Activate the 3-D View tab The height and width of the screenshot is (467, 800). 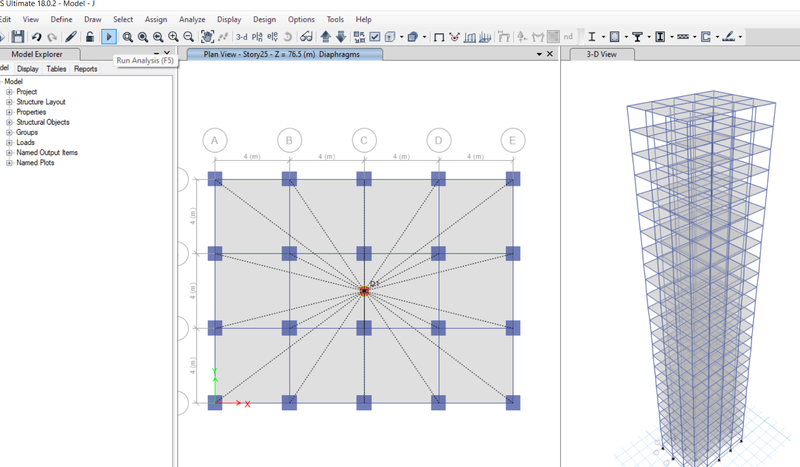[x=602, y=54]
